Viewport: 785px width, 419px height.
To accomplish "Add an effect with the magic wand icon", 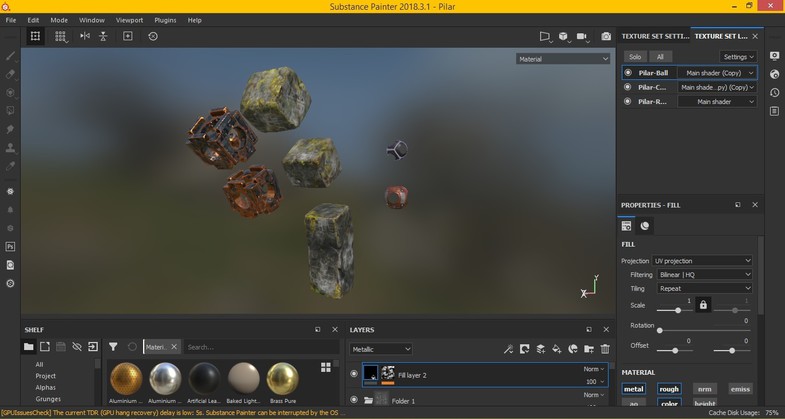I will click(x=508, y=349).
